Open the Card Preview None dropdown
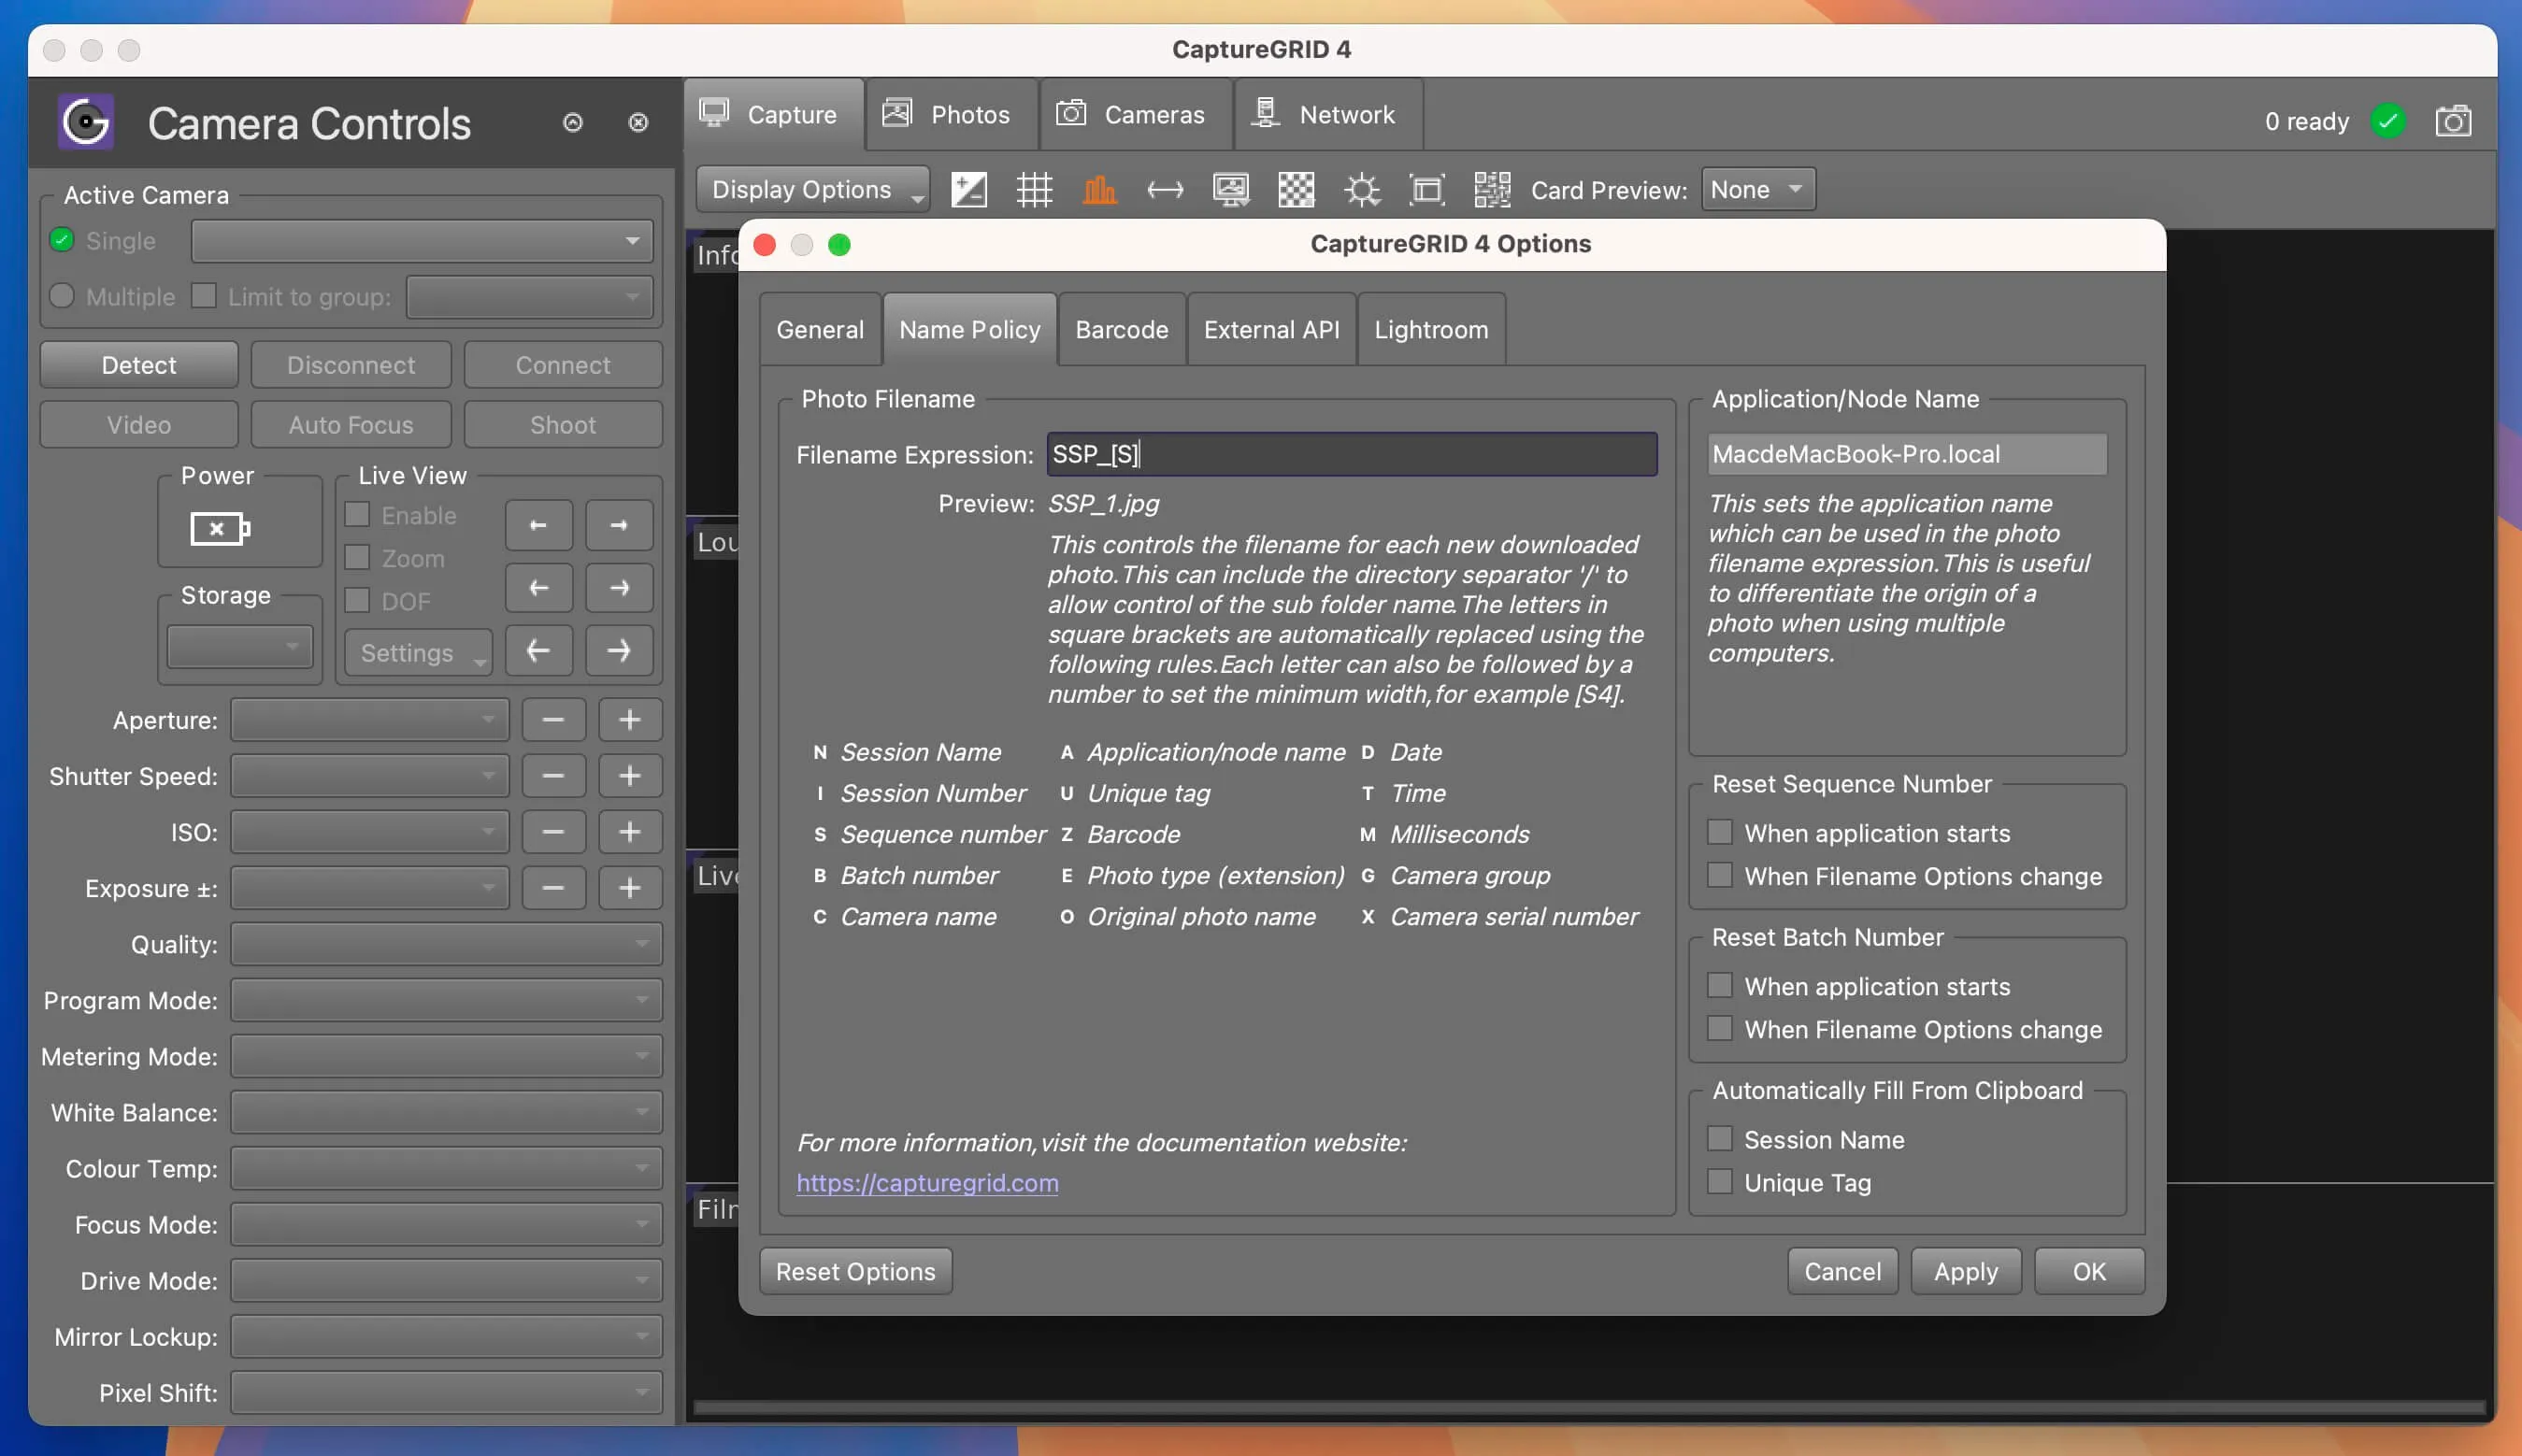Image resolution: width=2522 pixels, height=1456 pixels. click(1758, 189)
